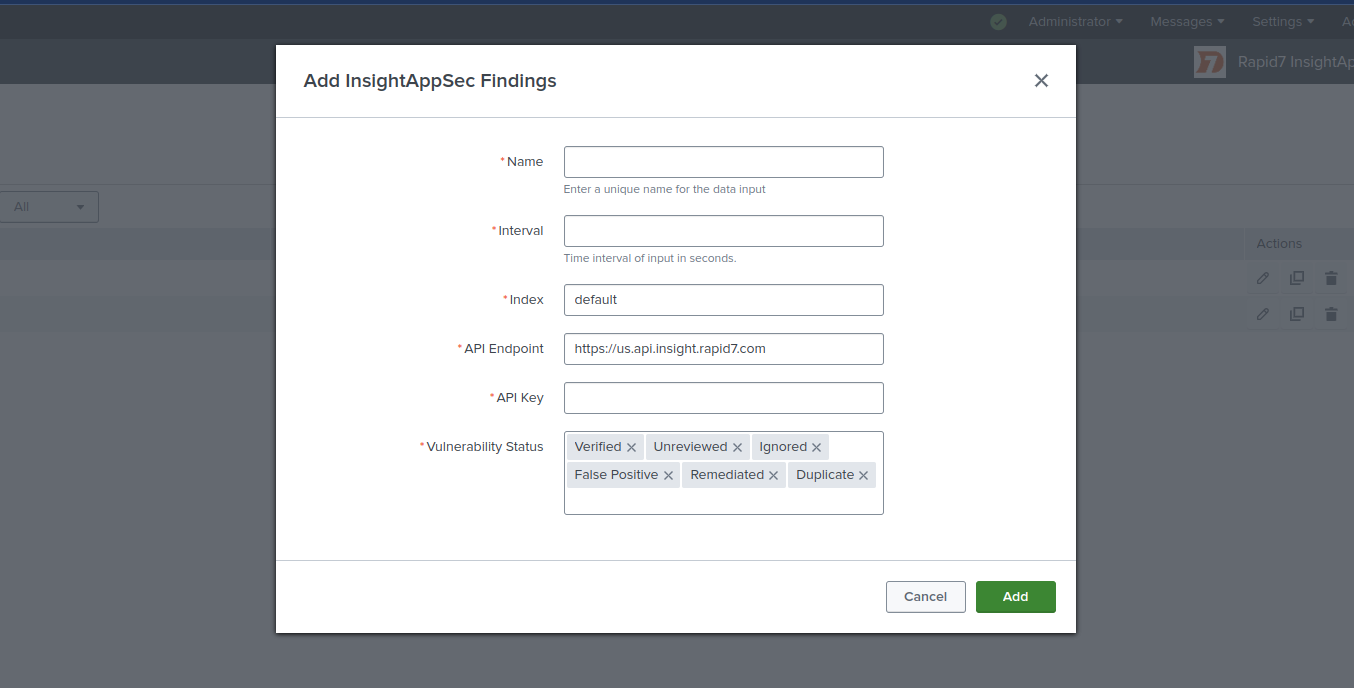Click the clone icon in second row
The height and width of the screenshot is (688, 1354).
pyautogui.click(x=1297, y=314)
